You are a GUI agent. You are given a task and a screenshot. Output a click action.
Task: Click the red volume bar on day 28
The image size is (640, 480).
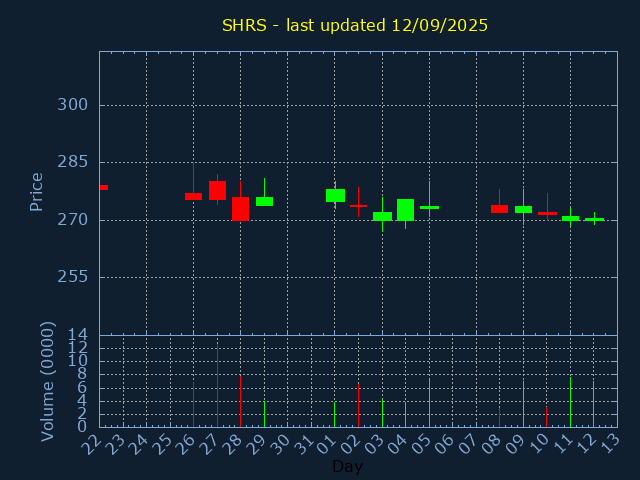[x=240, y=401]
